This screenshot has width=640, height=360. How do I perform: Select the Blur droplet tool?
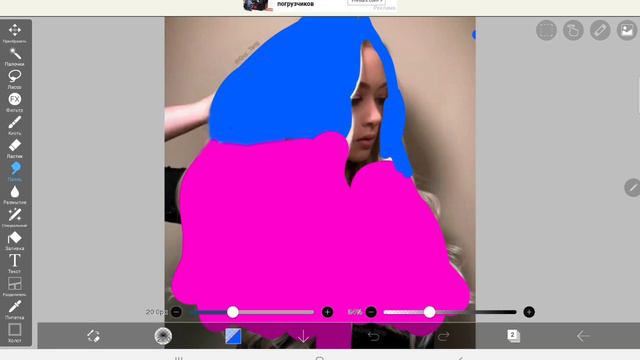pos(15,194)
